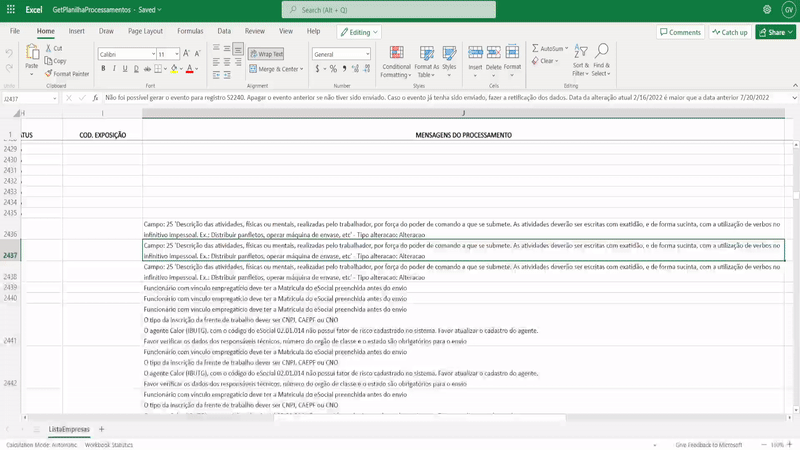Copy the selected cell
800x450 pixels.
pos(56,61)
